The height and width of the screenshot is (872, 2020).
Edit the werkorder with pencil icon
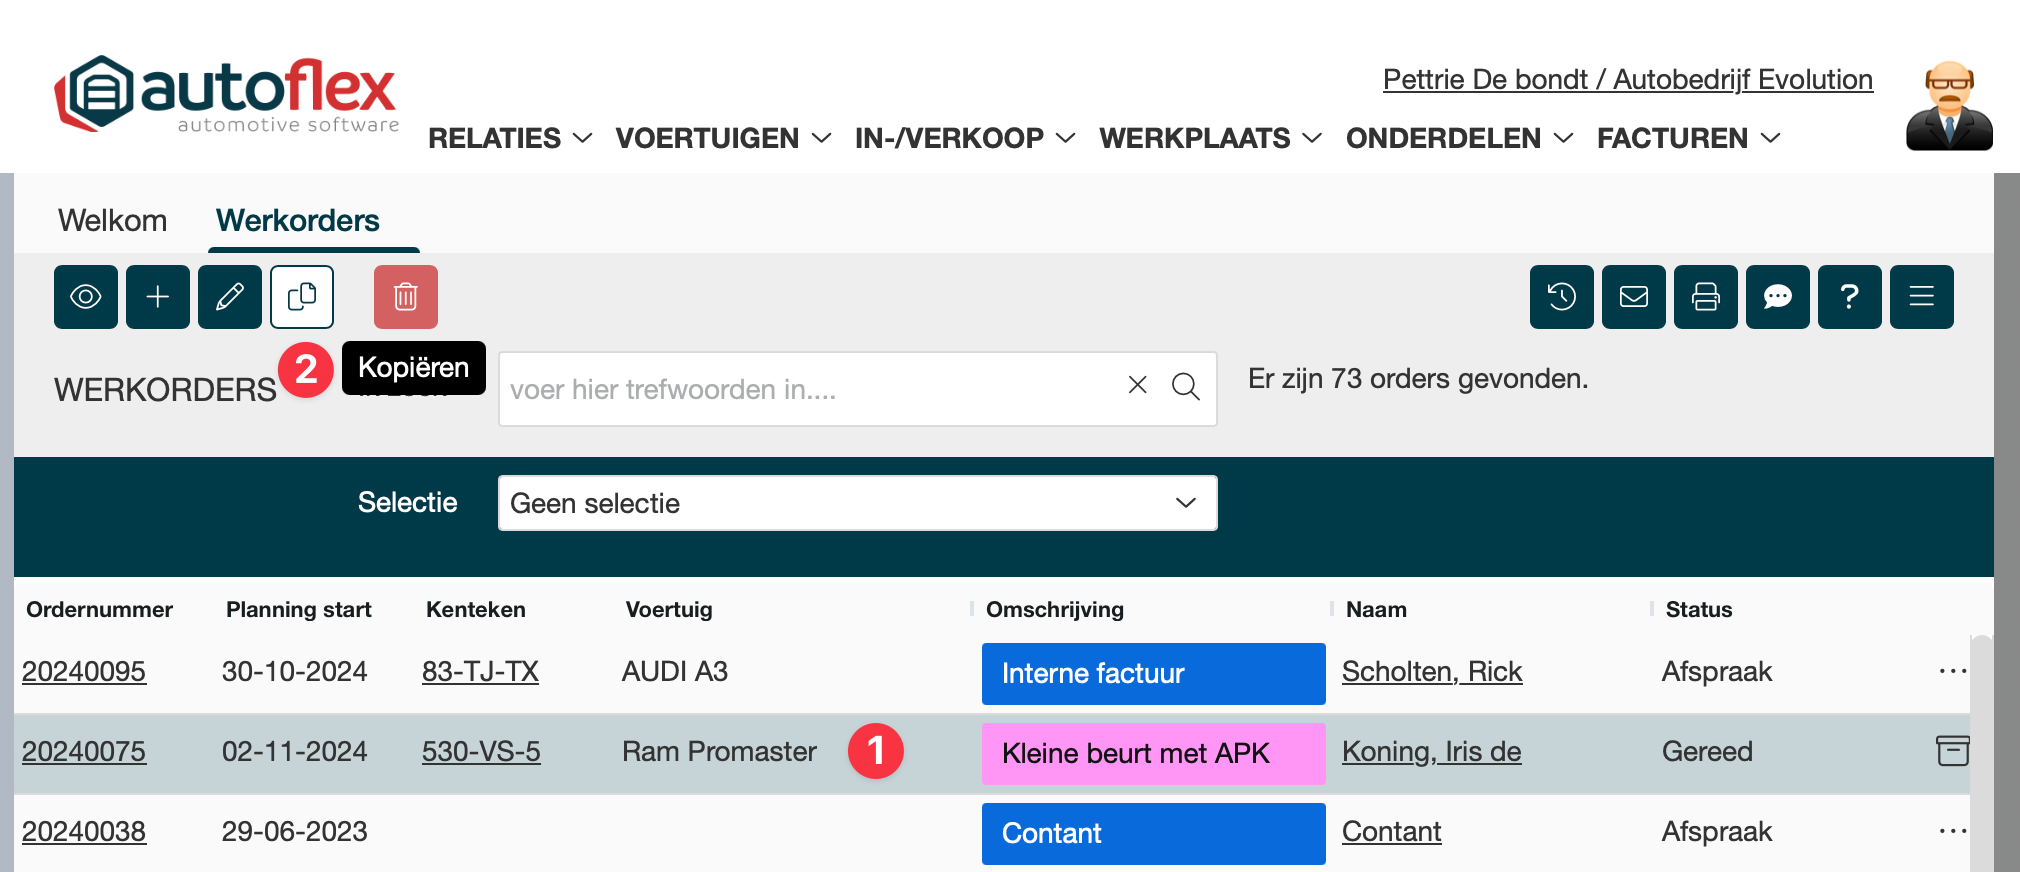point(230,297)
